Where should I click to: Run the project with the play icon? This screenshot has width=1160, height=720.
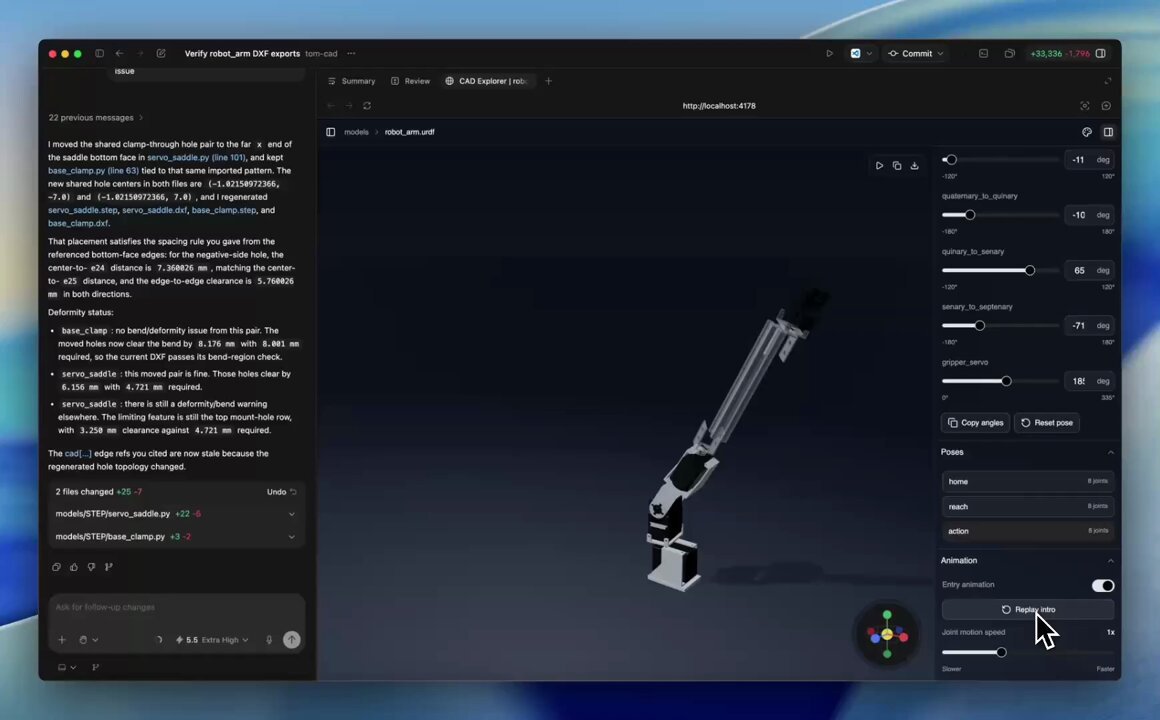pyautogui.click(x=829, y=53)
